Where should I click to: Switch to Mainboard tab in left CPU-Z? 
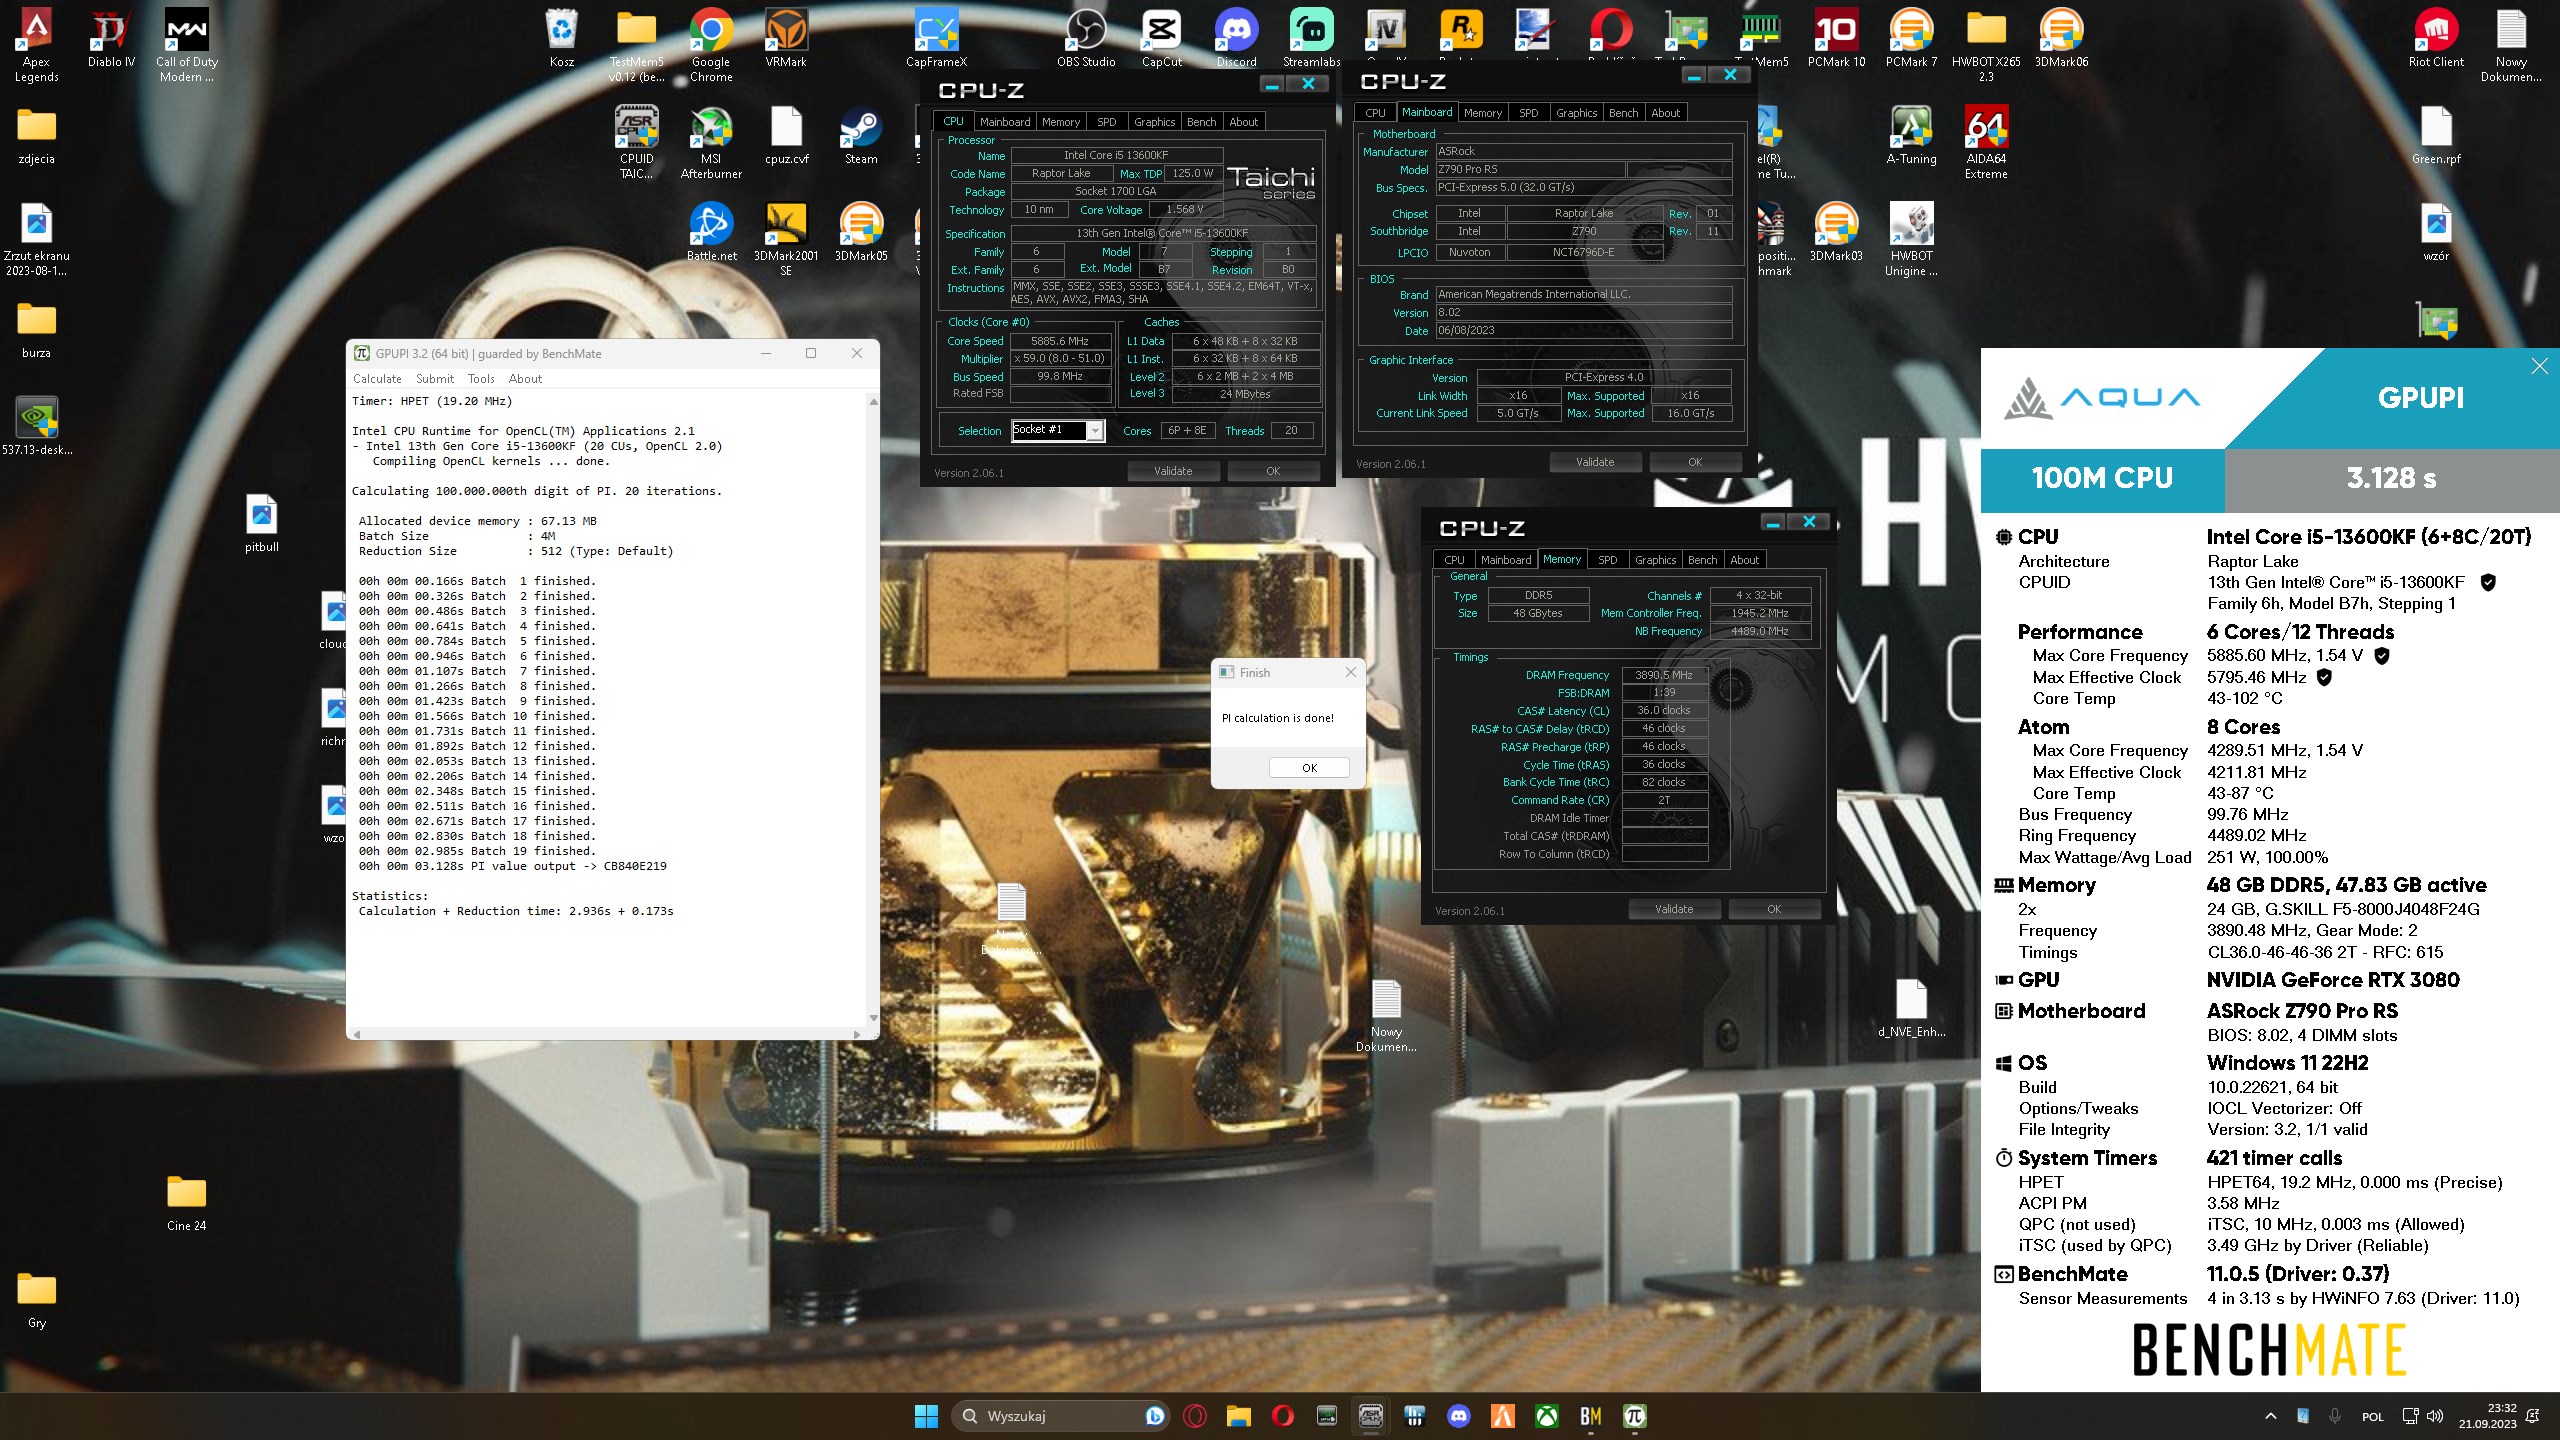point(1005,122)
